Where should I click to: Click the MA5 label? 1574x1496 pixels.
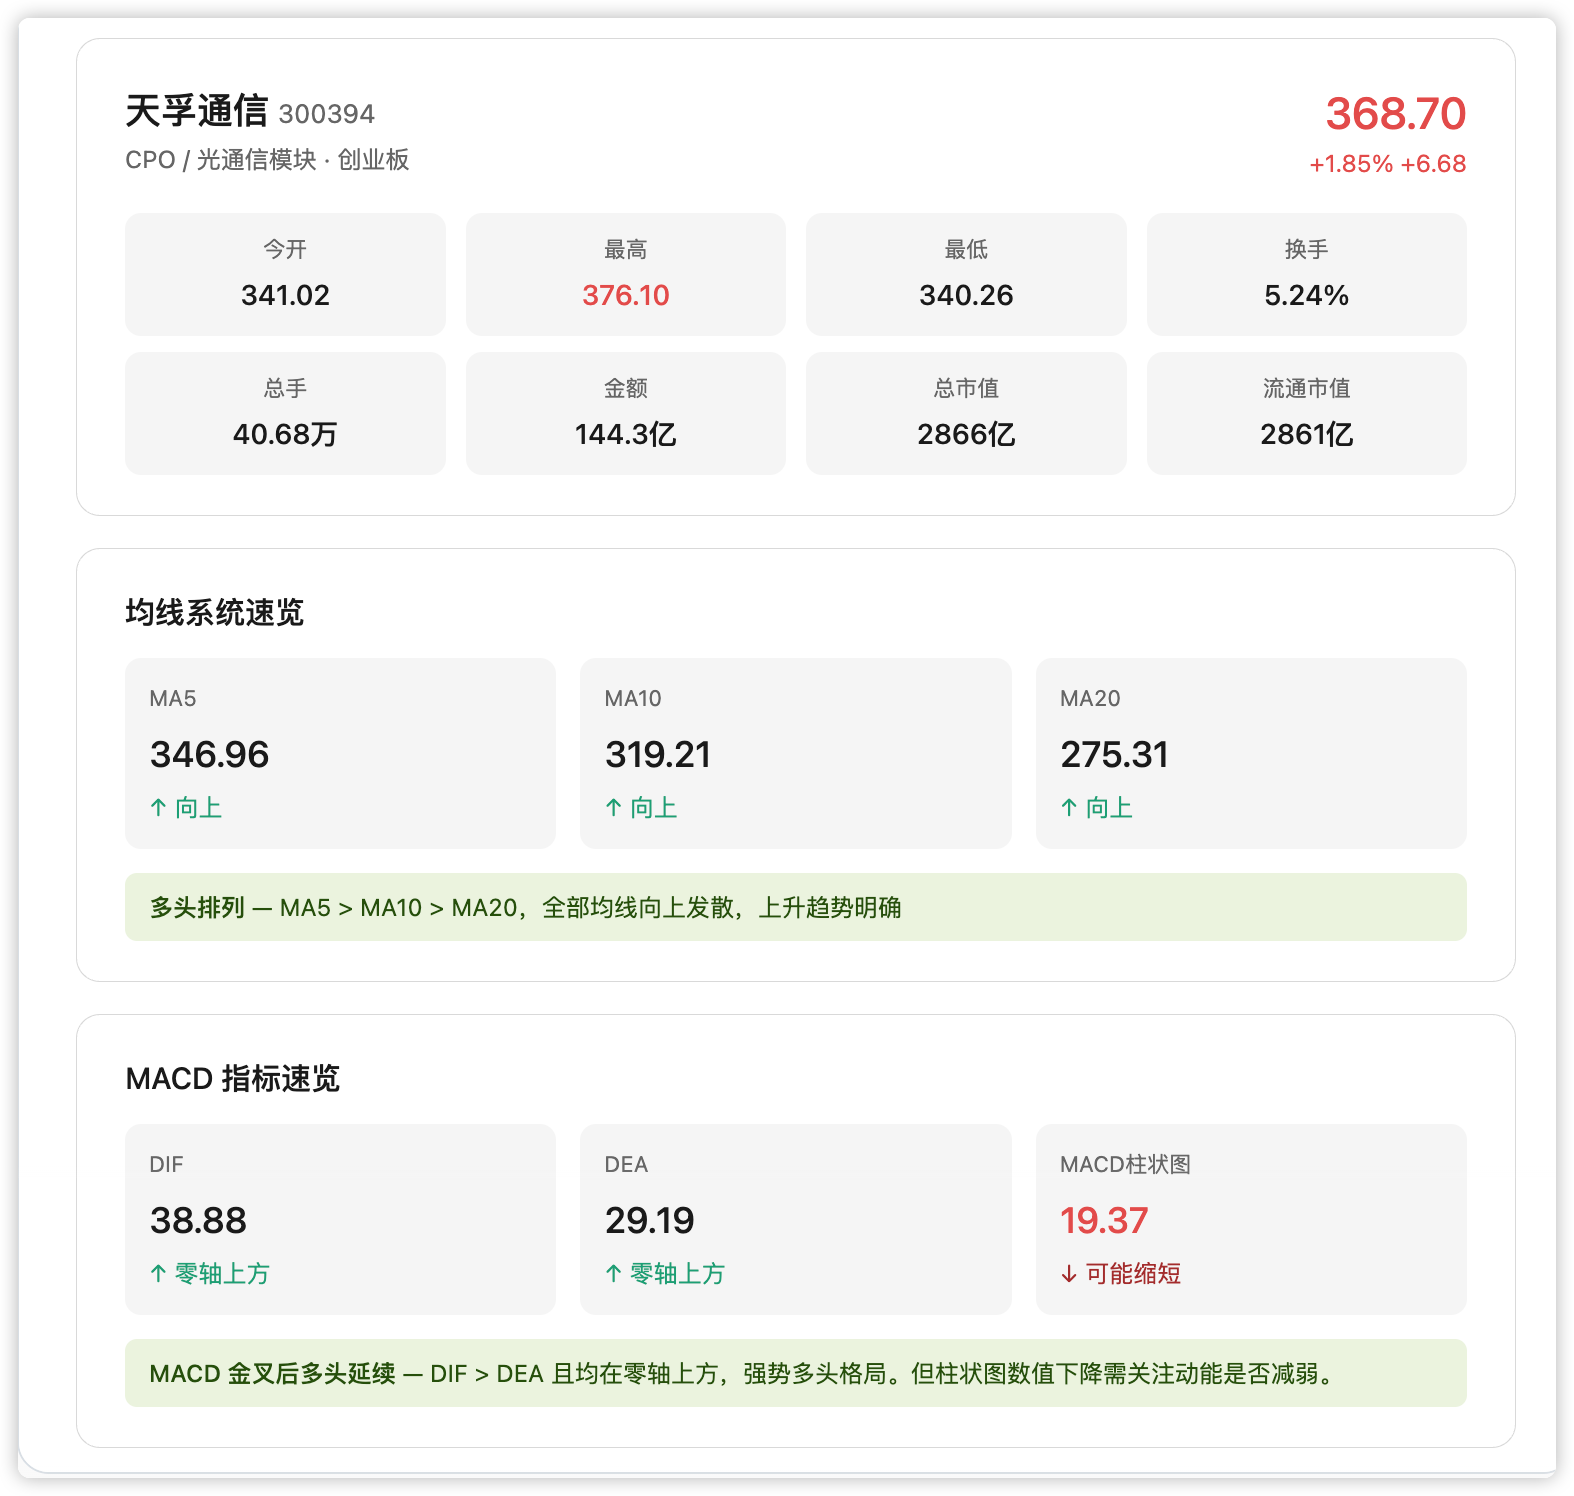[173, 699]
